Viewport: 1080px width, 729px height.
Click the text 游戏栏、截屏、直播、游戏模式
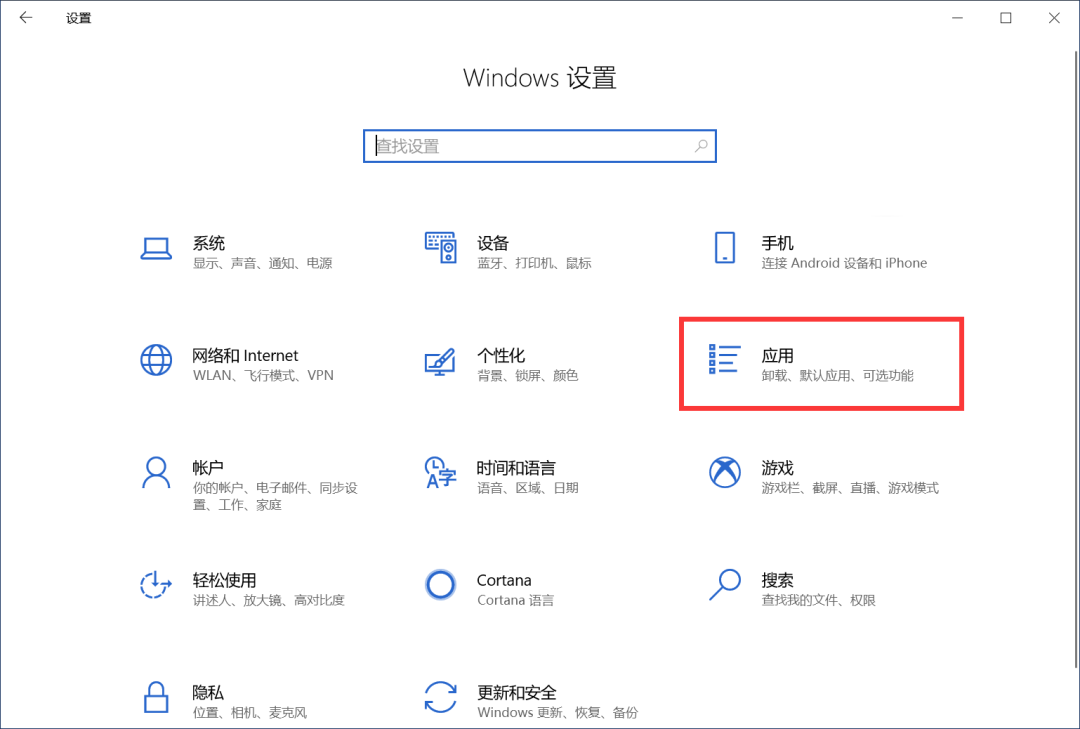tap(850, 488)
